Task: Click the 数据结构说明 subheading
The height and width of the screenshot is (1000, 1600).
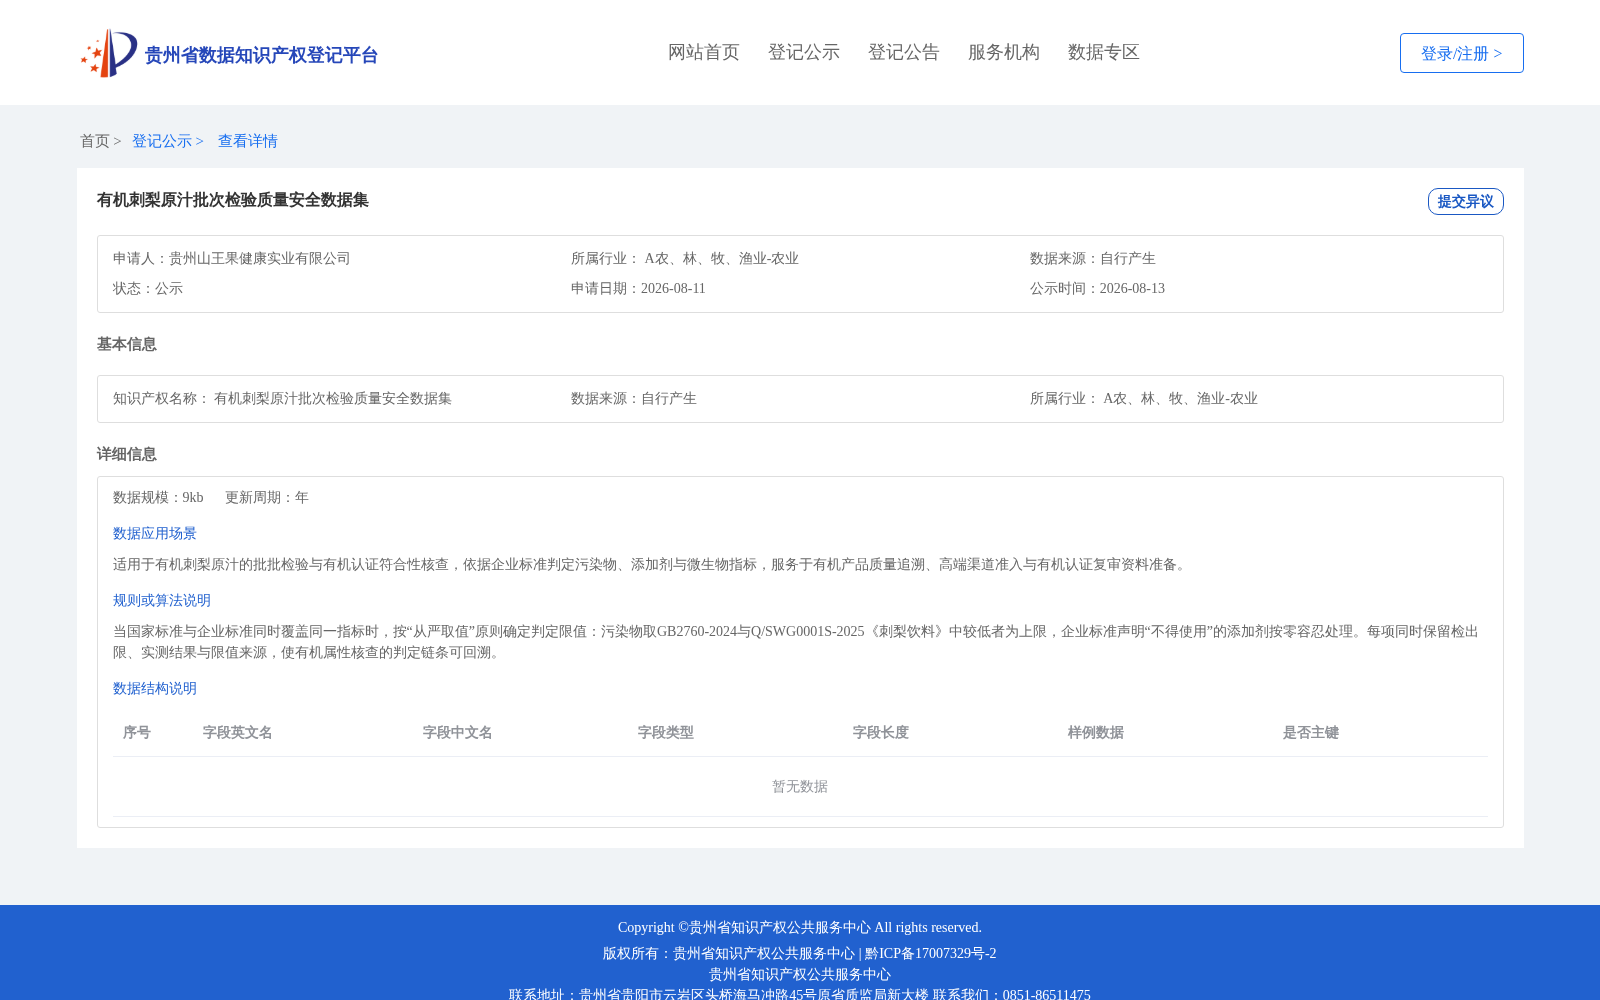Action: click(x=155, y=688)
